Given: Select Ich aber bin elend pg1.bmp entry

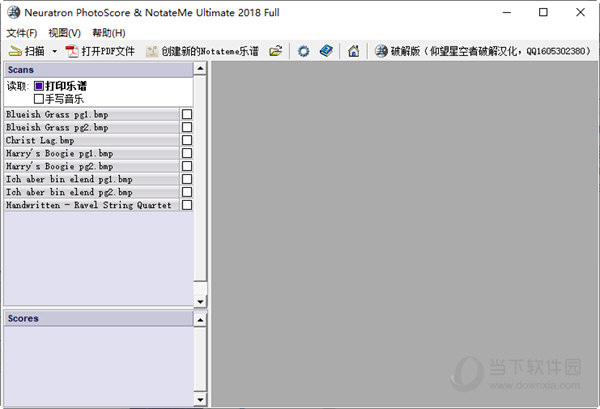Looking at the screenshot, I should click(x=92, y=179).
